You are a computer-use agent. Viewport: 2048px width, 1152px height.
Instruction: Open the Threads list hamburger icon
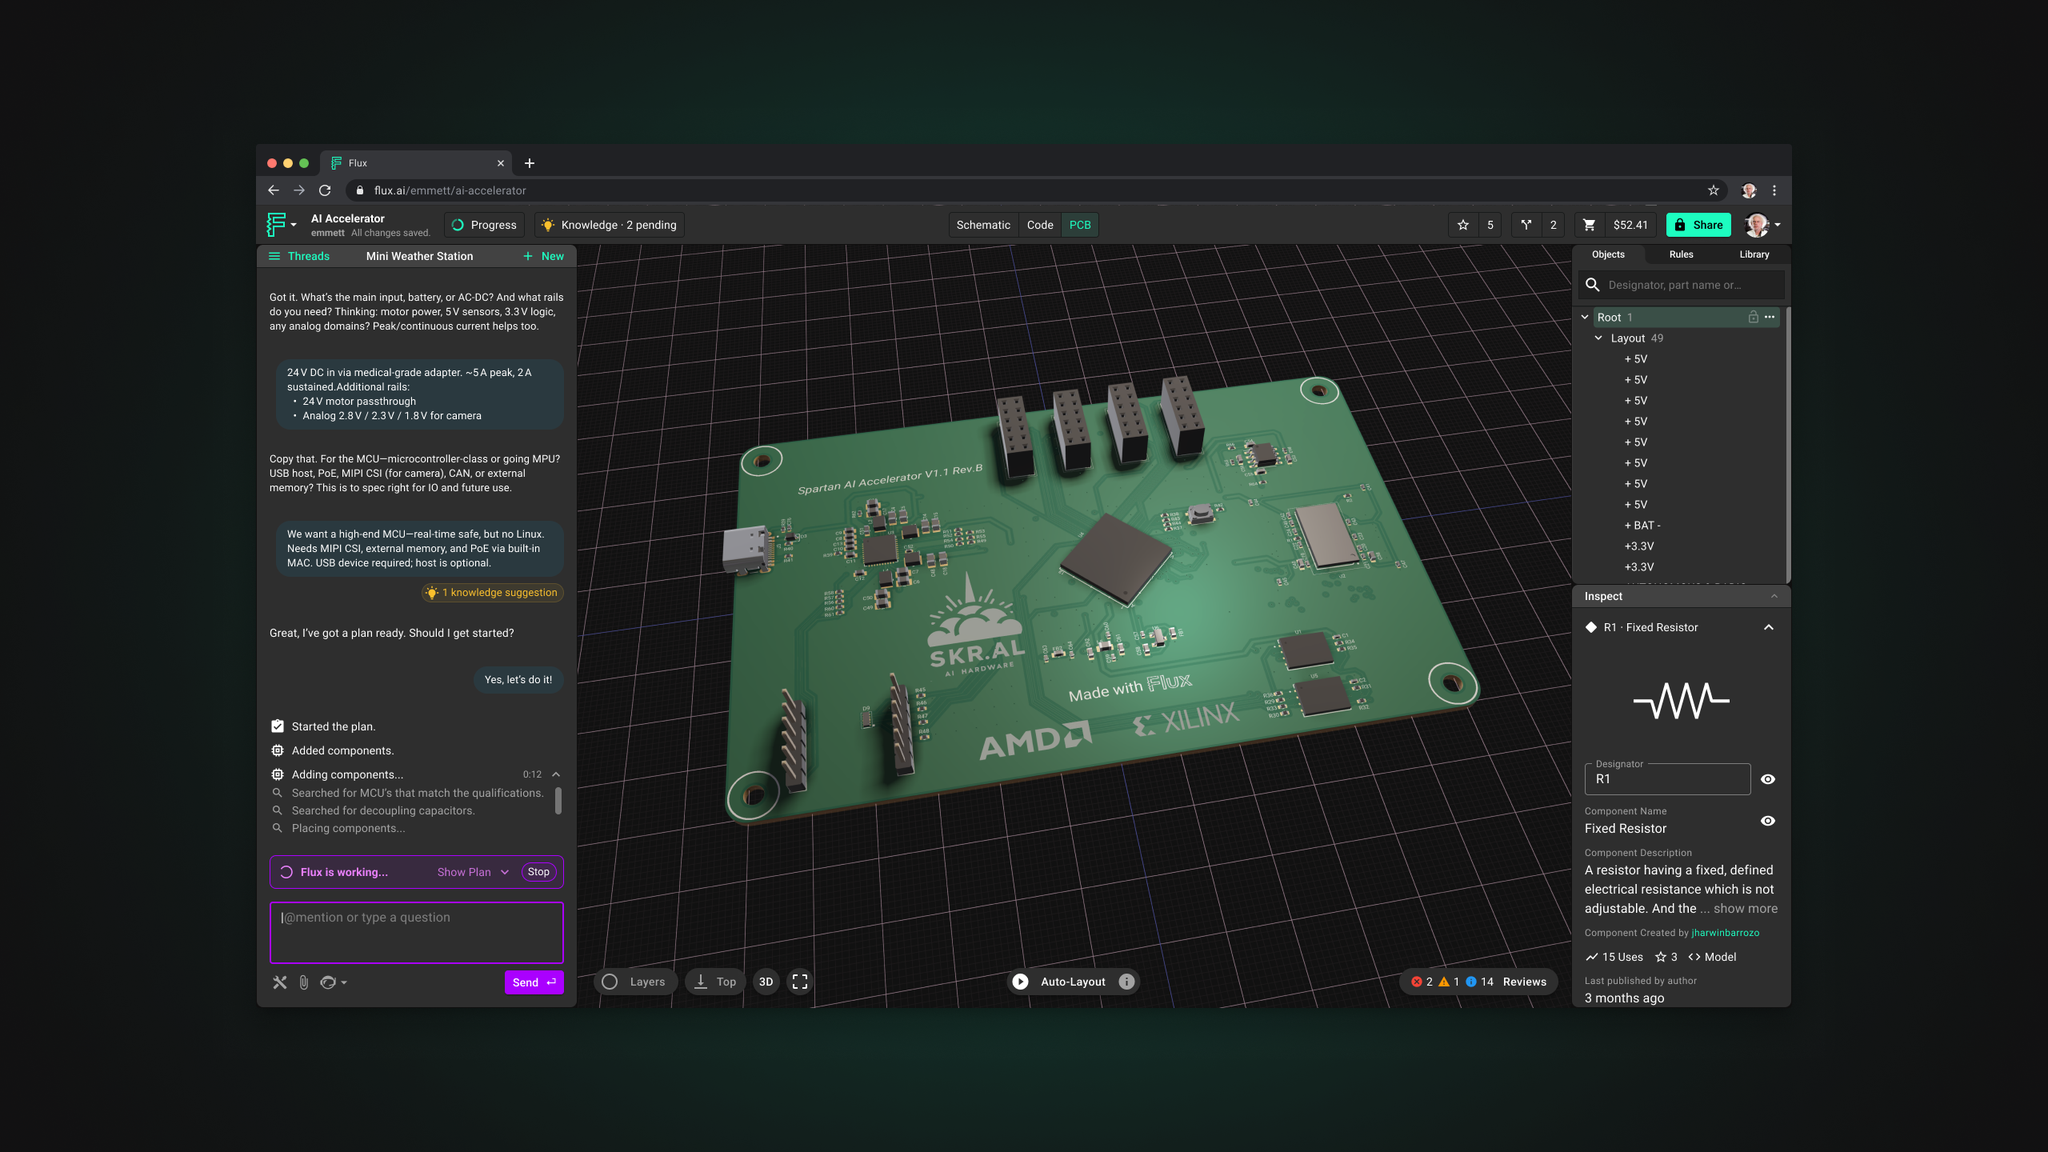(274, 256)
